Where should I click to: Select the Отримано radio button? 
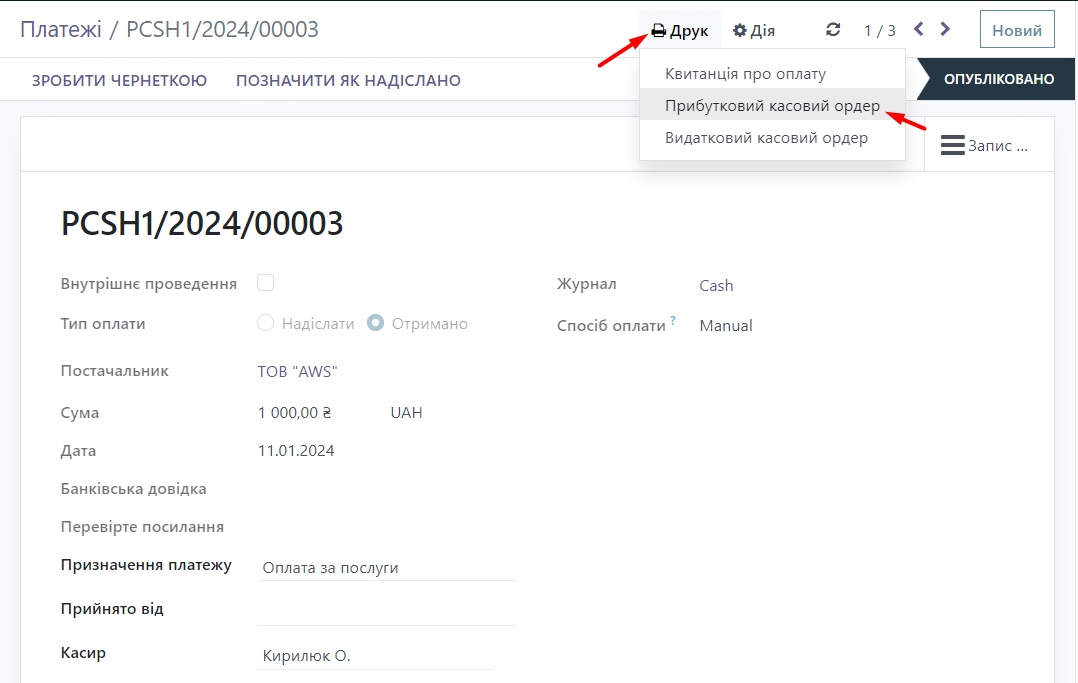tap(376, 323)
